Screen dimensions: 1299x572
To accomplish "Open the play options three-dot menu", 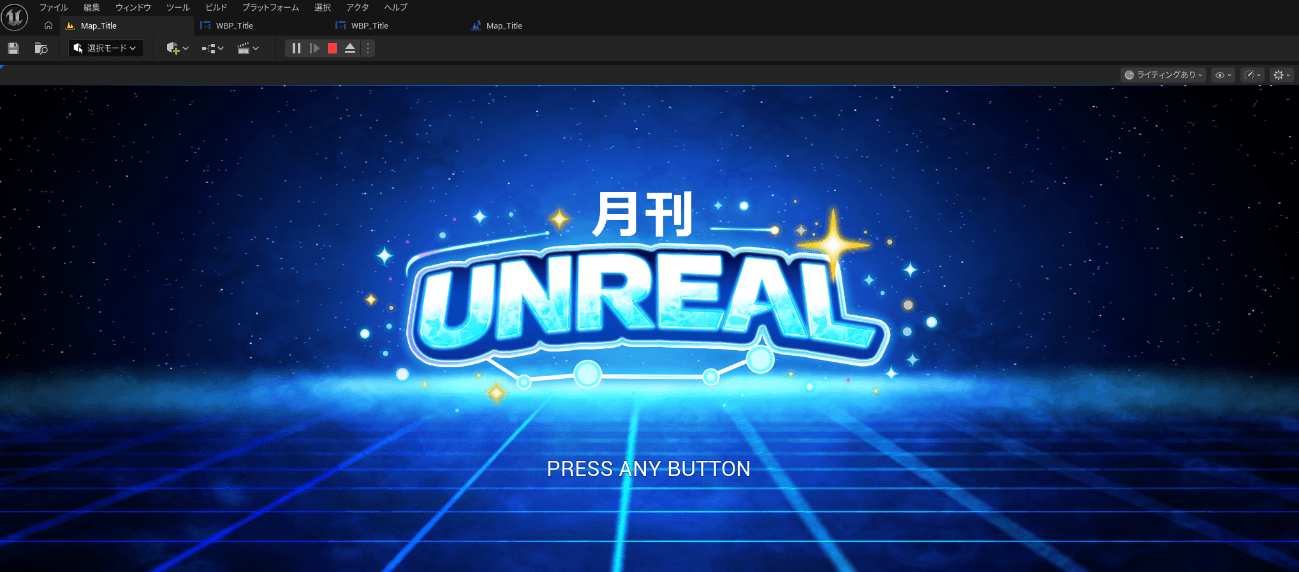I will pyautogui.click(x=367, y=48).
